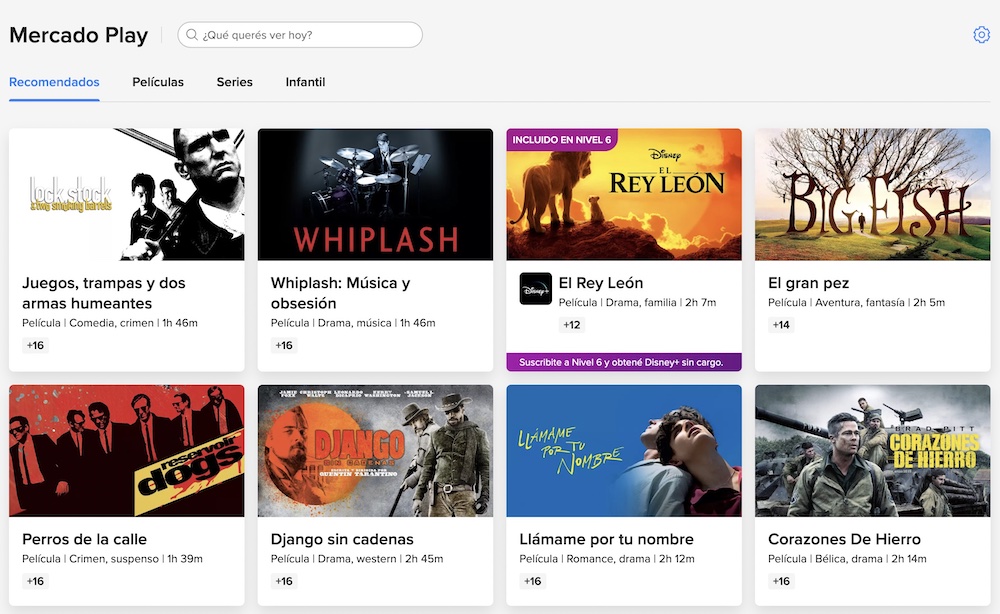
Task: Click the 'Llámame por tu nombre' title
Action: (x=607, y=539)
